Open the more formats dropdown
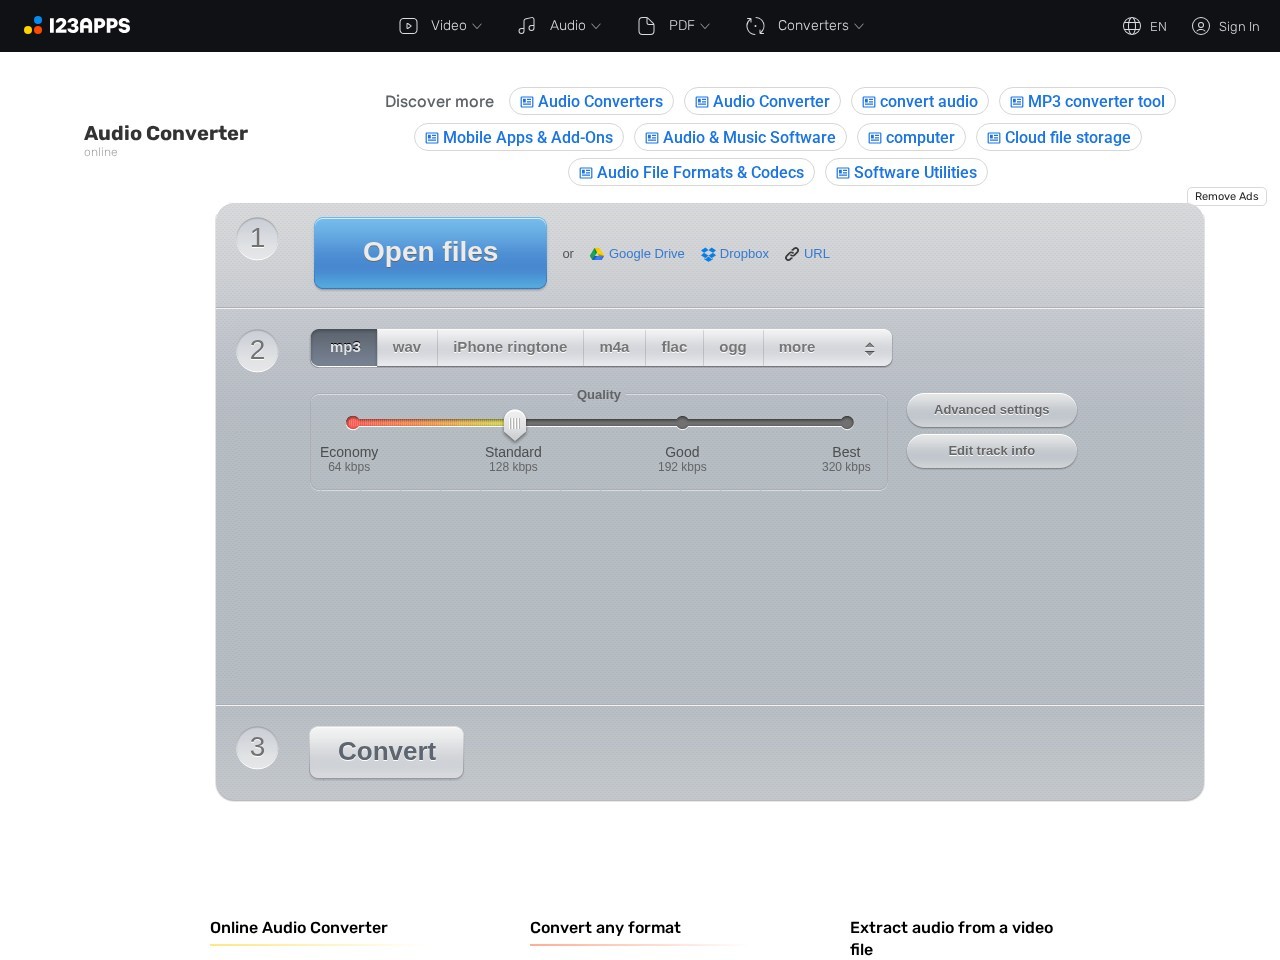Viewport: 1280px width, 960px height. (827, 347)
